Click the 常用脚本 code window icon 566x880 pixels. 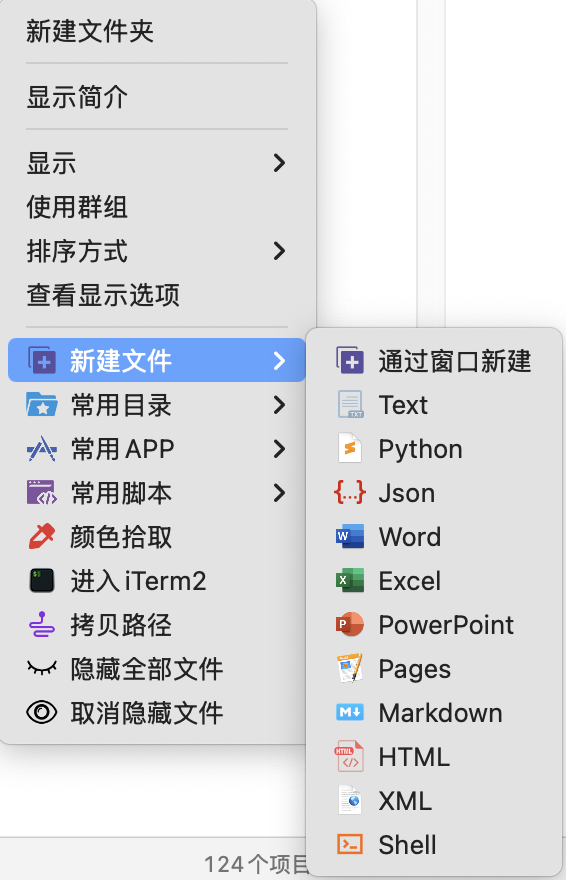(42, 493)
